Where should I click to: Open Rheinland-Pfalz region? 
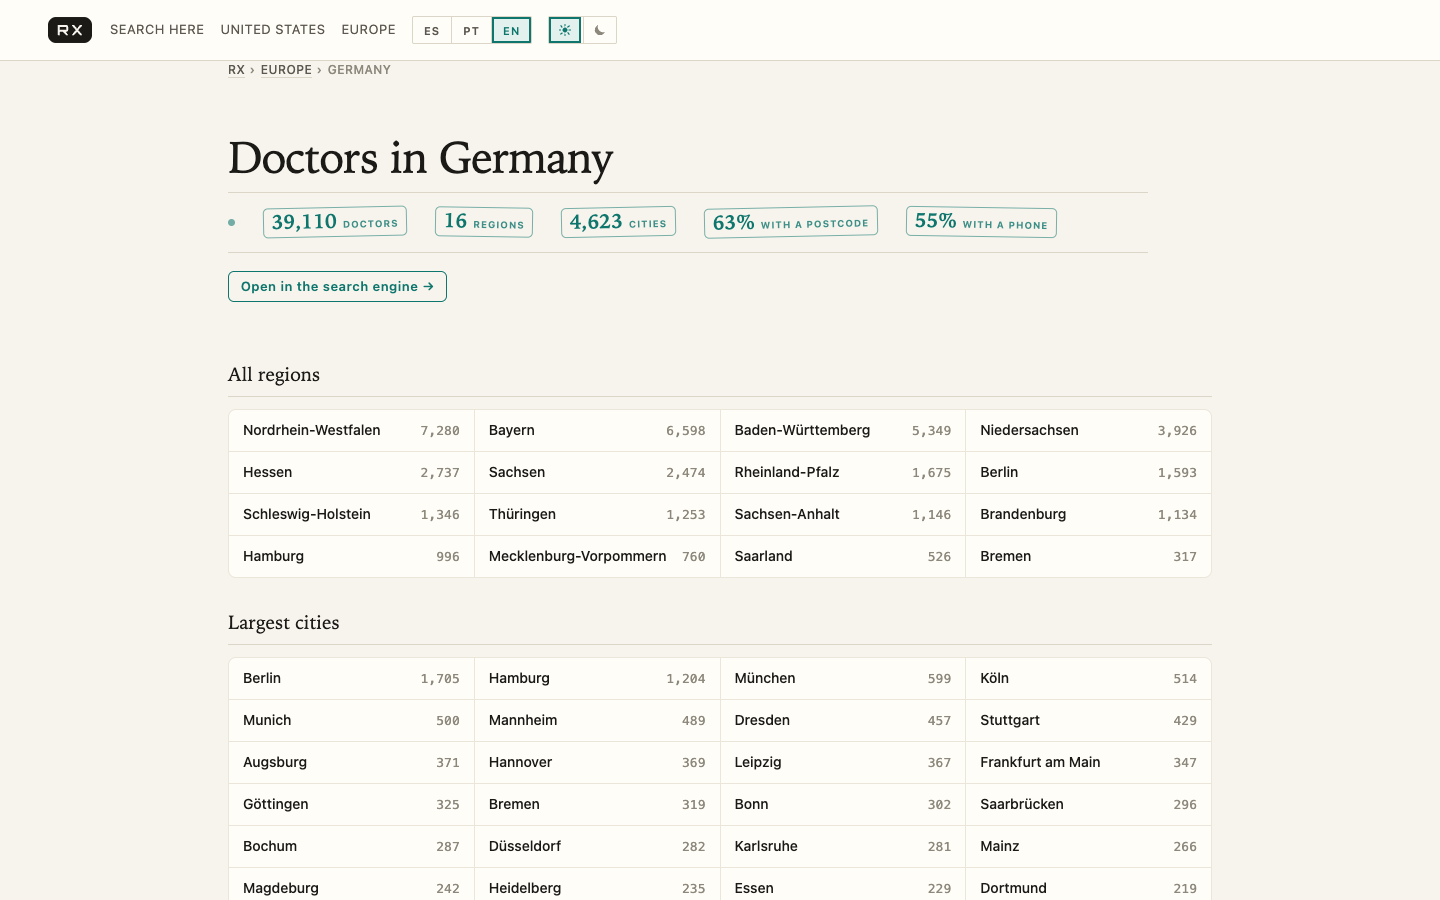[x=843, y=473]
